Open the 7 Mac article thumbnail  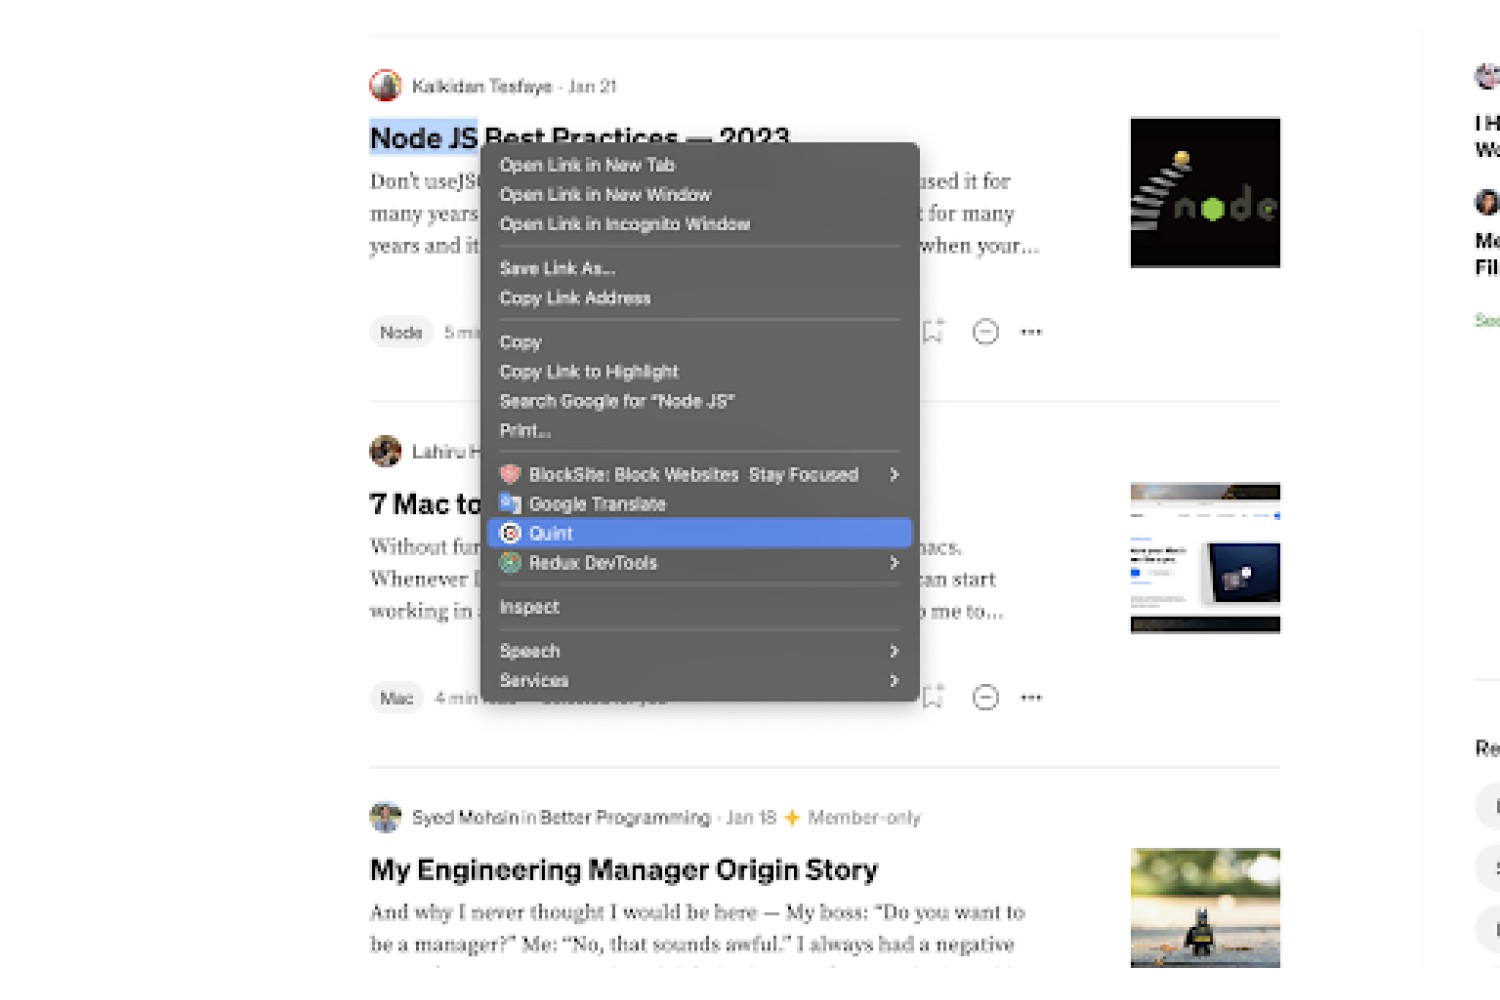(1205, 558)
